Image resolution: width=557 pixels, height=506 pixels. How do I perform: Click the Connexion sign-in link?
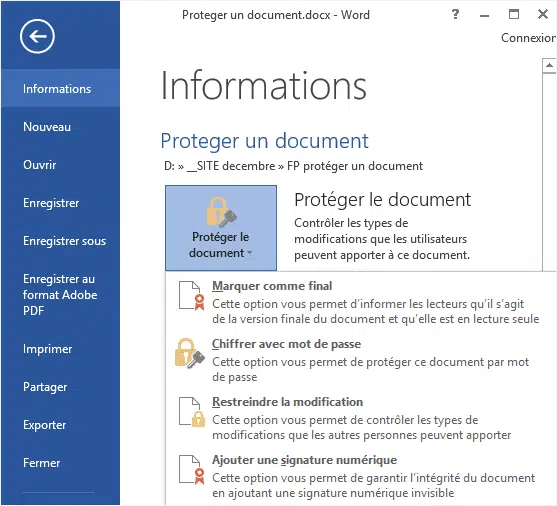click(x=529, y=38)
